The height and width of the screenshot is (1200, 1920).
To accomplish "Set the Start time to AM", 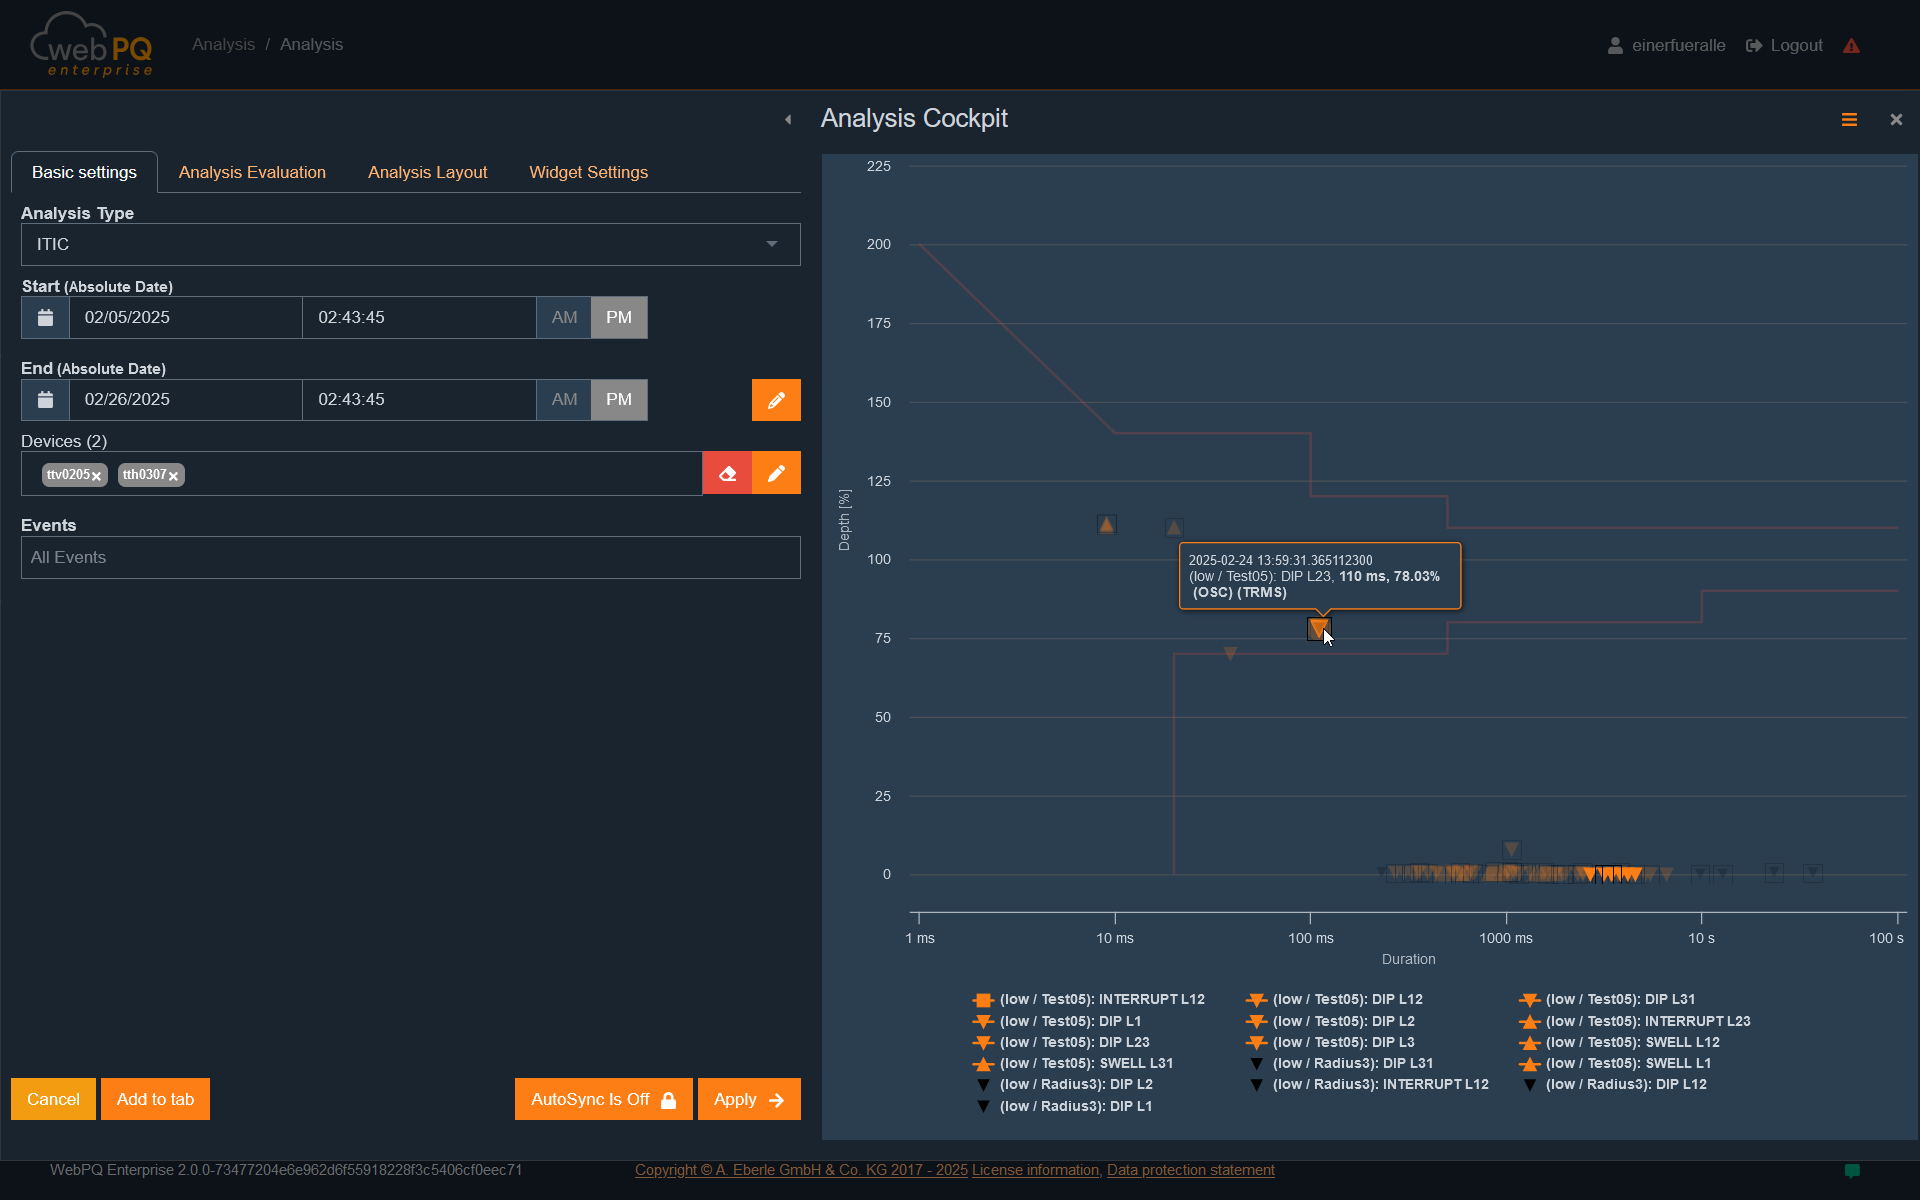I will pyautogui.click(x=564, y=317).
